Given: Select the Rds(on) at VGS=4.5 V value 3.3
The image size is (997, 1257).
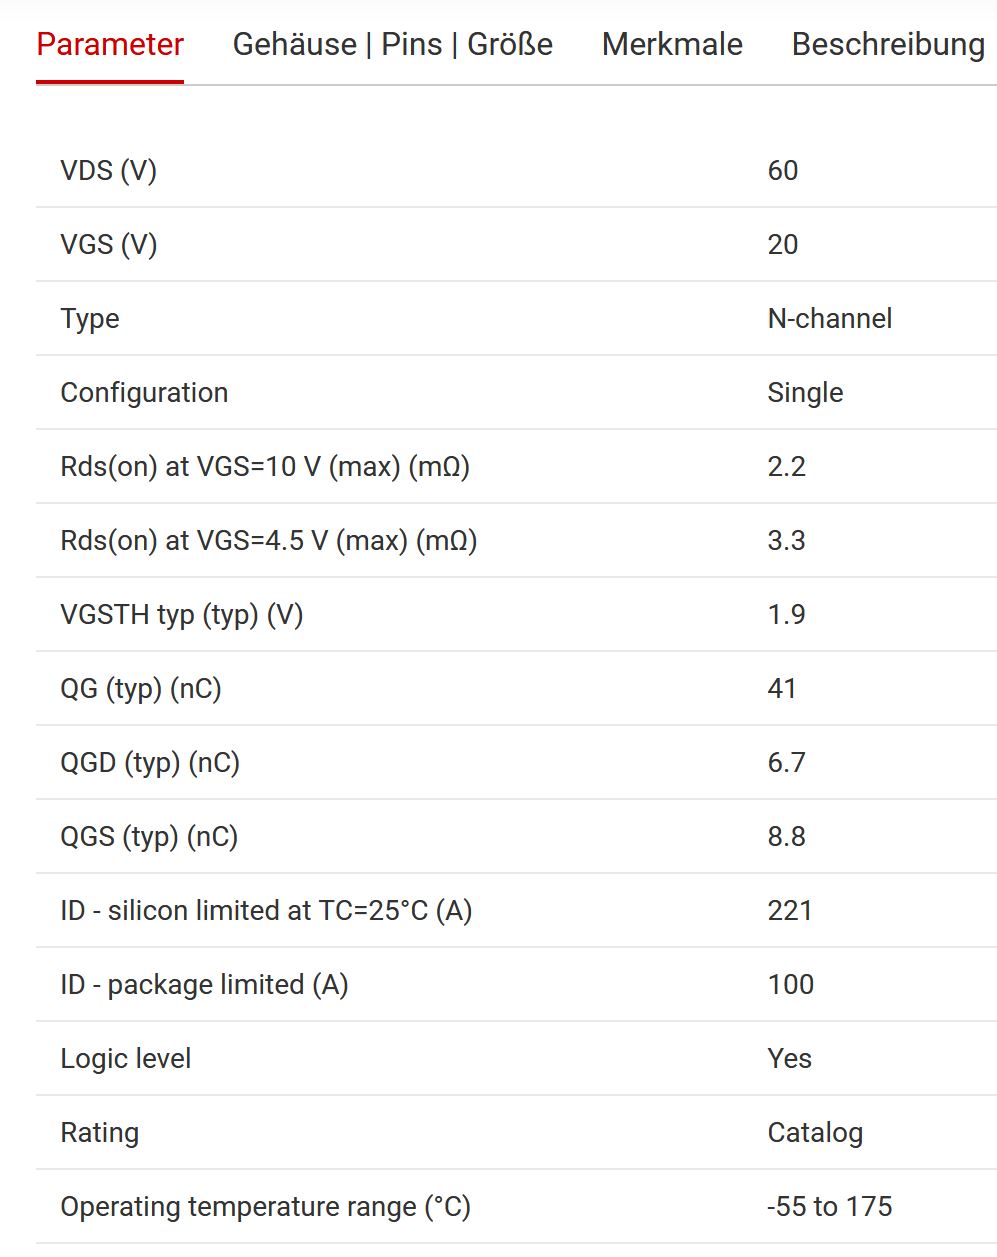Looking at the screenshot, I should click(x=786, y=540).
